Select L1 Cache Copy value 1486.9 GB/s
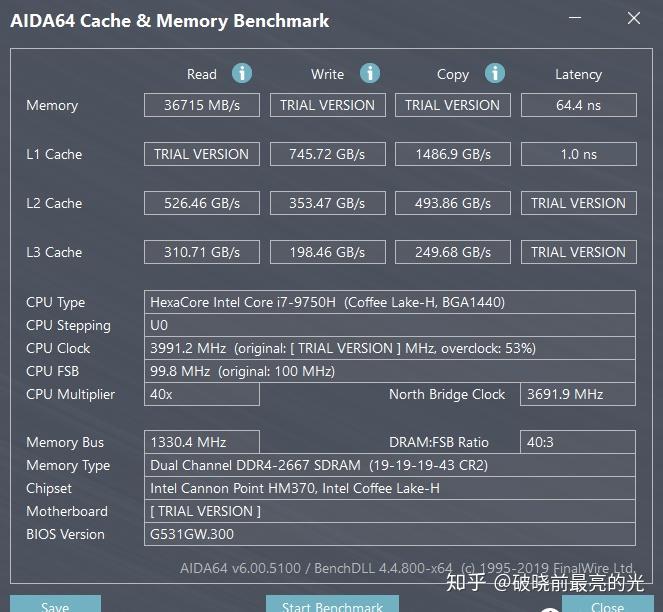663x612 pixels. [453, 154]
